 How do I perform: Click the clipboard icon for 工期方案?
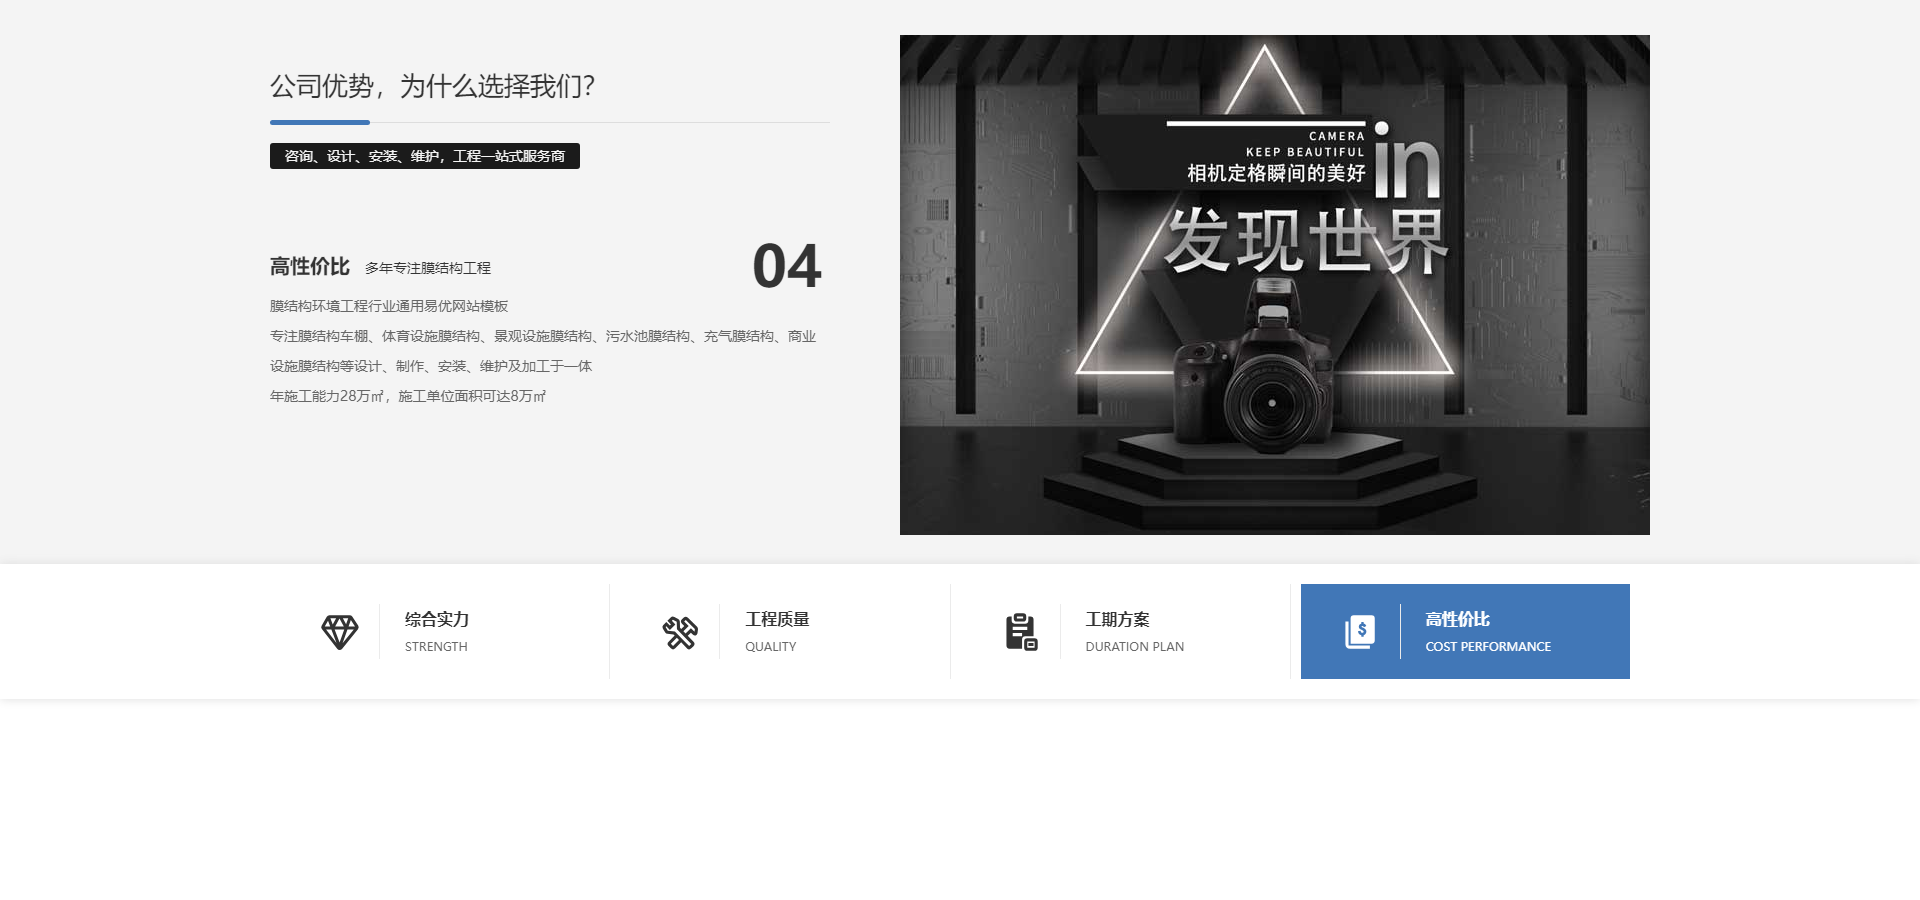1021,632
